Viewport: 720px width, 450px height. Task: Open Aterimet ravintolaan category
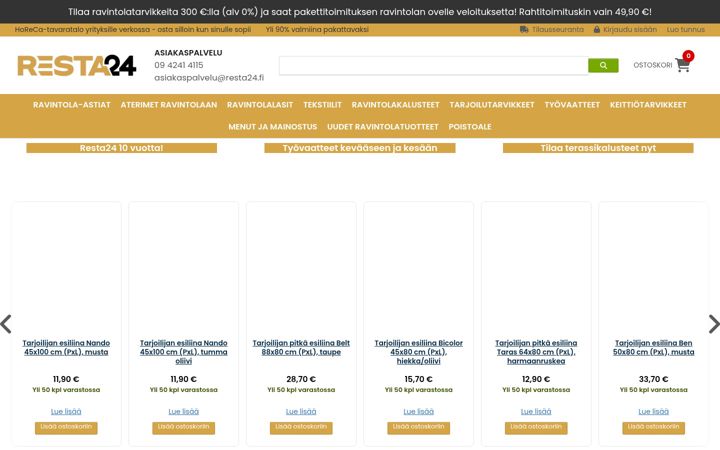click(169, 105)
